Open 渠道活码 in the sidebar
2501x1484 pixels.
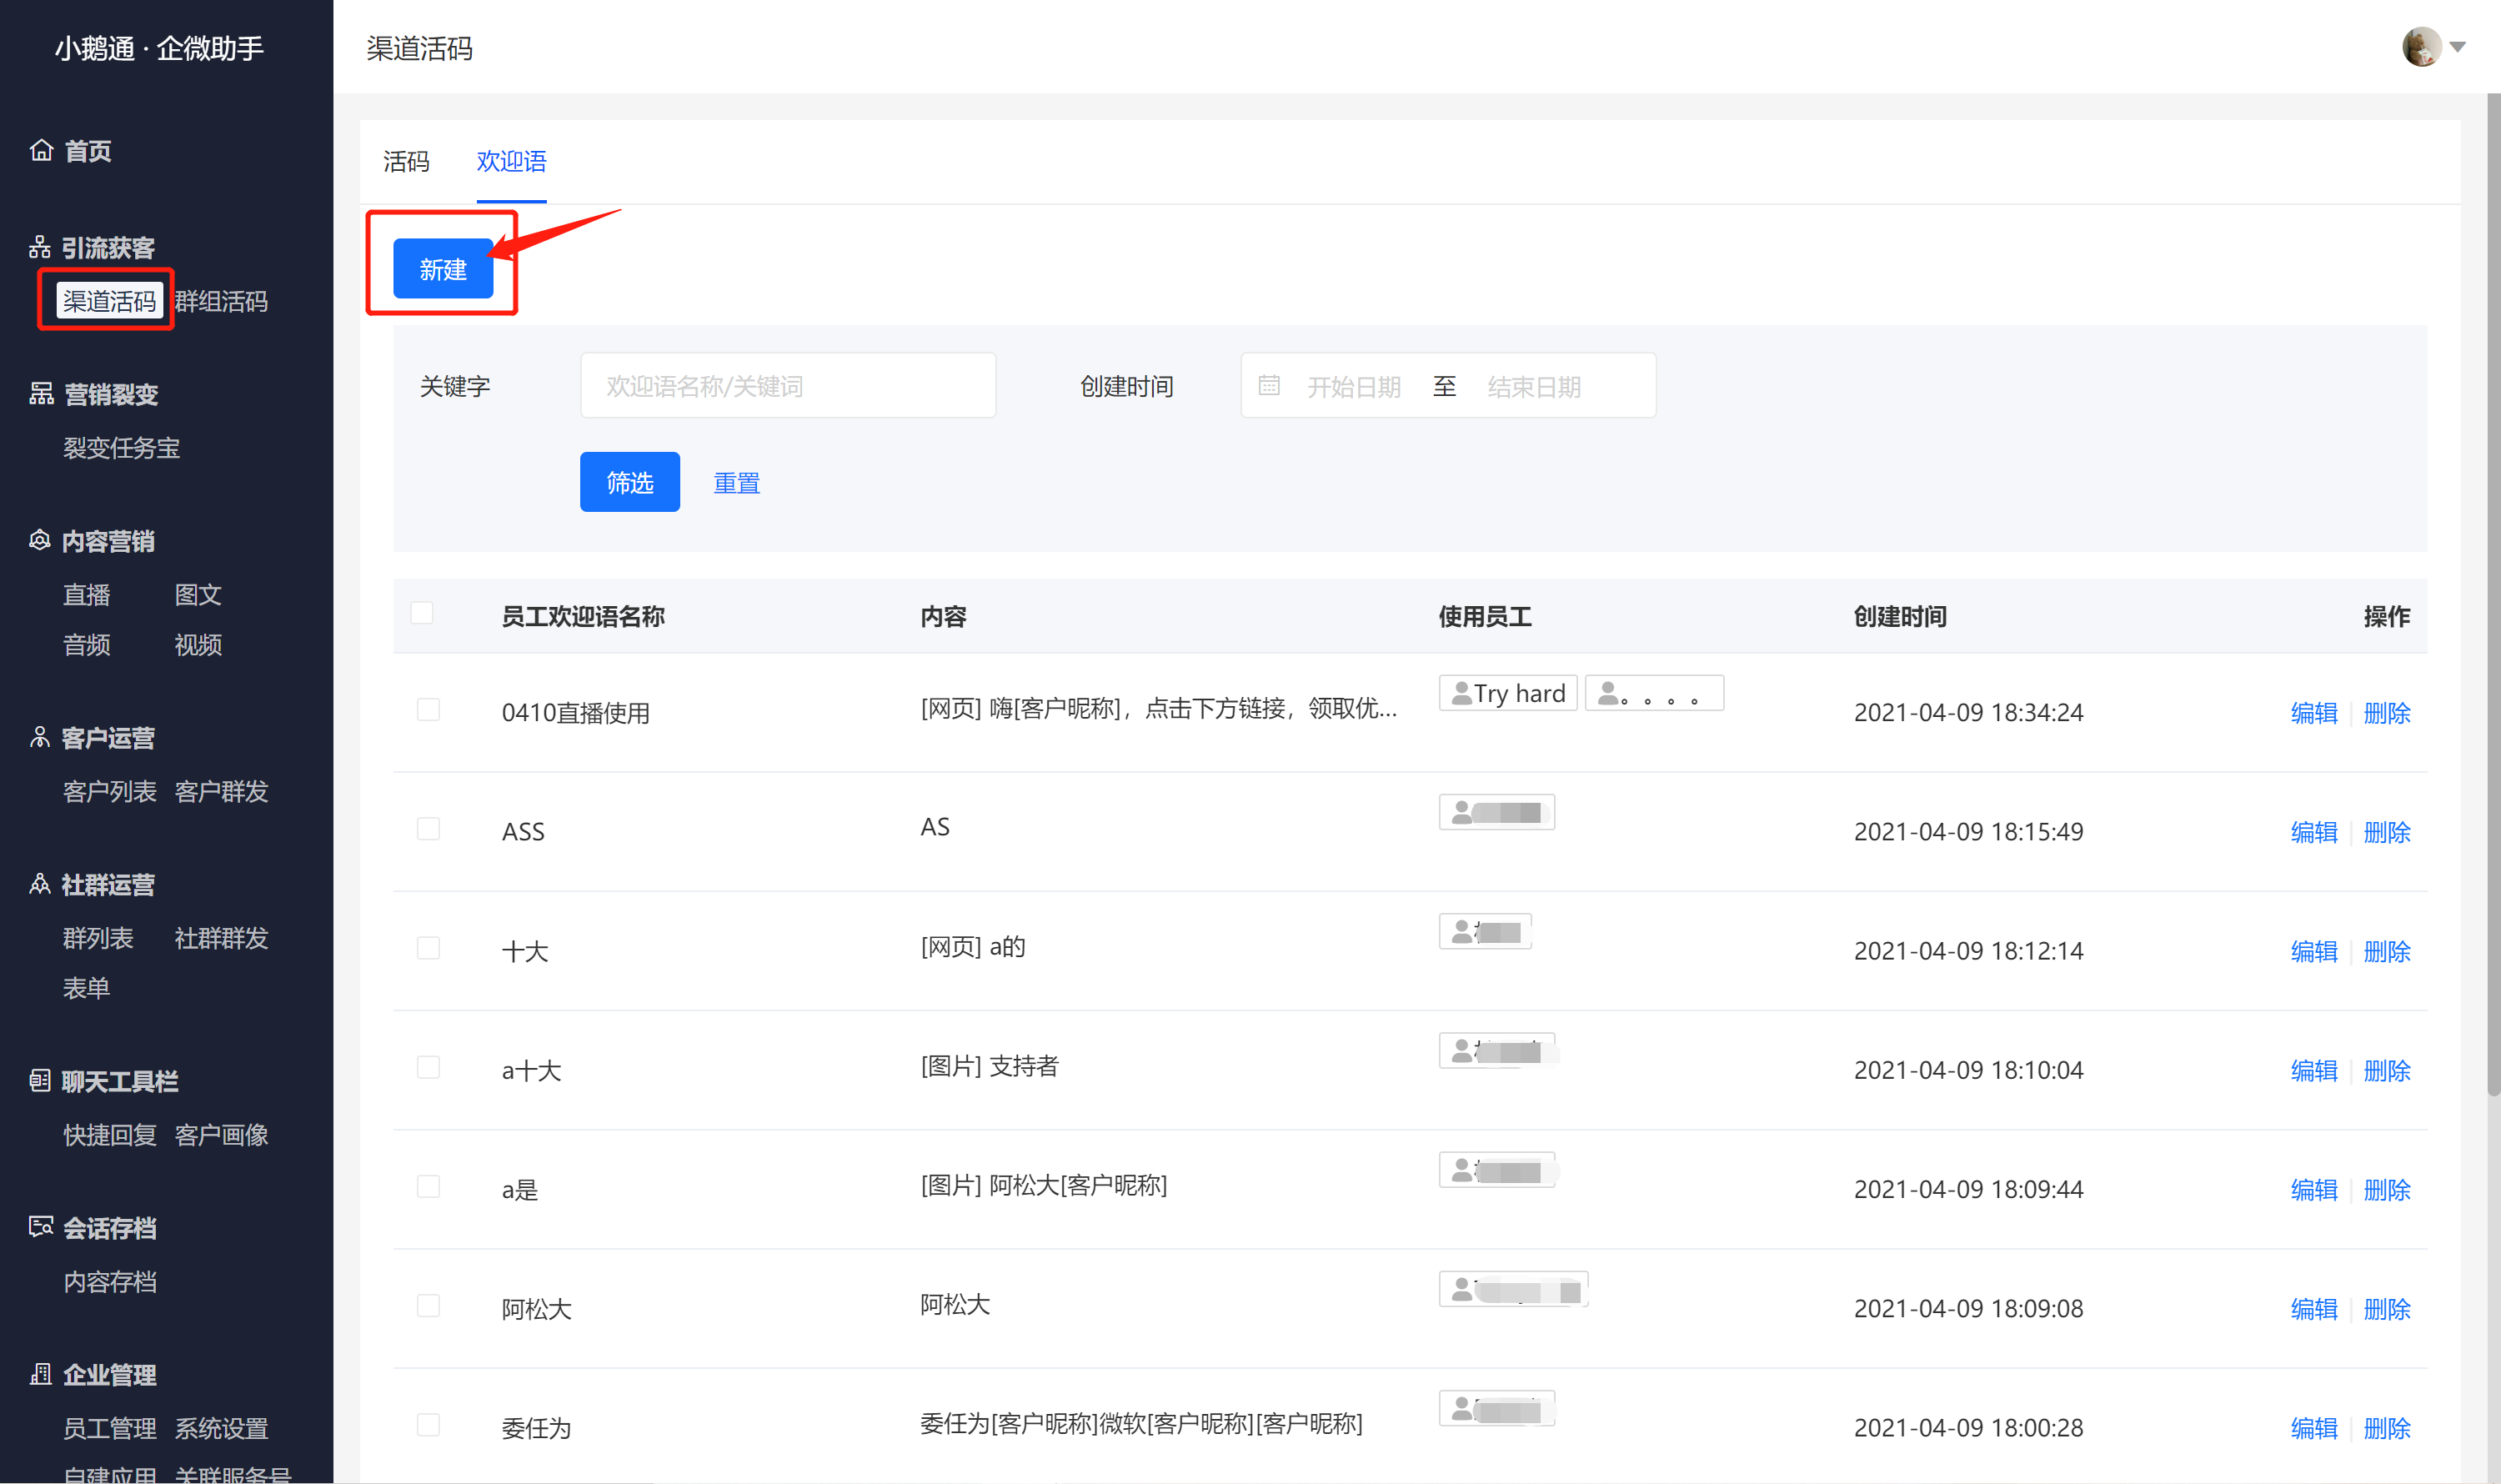(x=109, y=300)
